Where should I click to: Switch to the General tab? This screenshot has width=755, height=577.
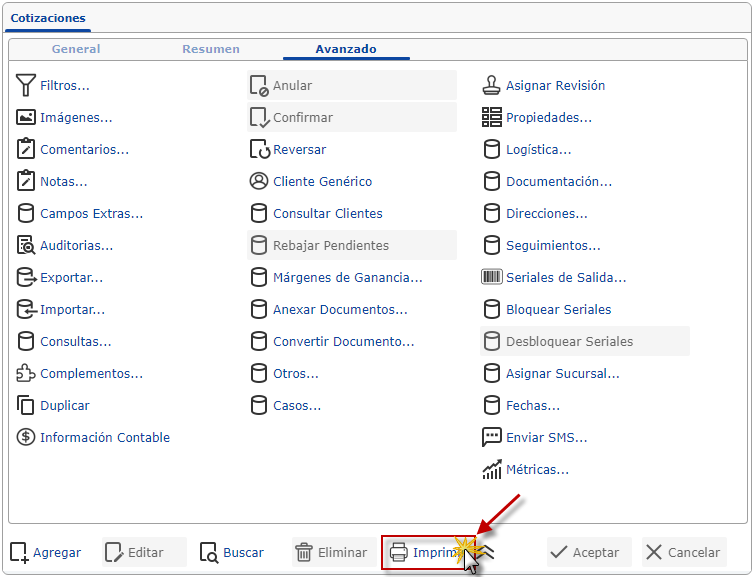[76, 49]
